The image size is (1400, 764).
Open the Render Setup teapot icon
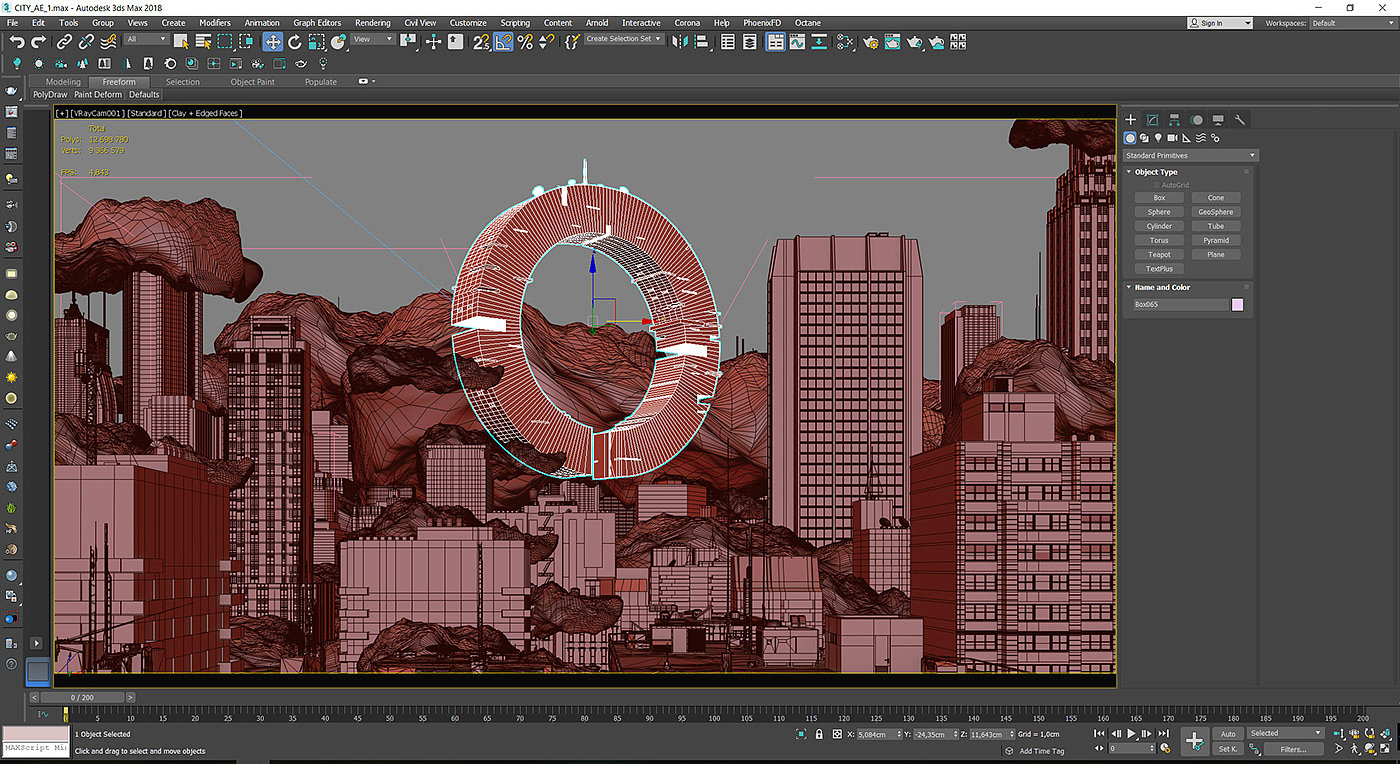[x=870, y=42]
